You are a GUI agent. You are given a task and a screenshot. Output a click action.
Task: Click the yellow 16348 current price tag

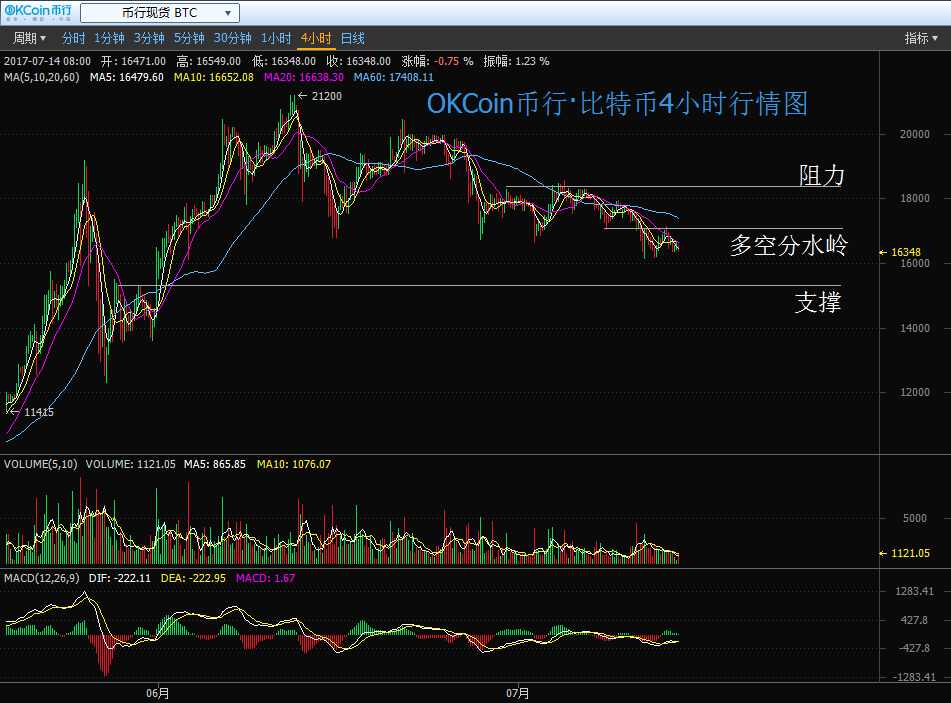coord(904,253)
